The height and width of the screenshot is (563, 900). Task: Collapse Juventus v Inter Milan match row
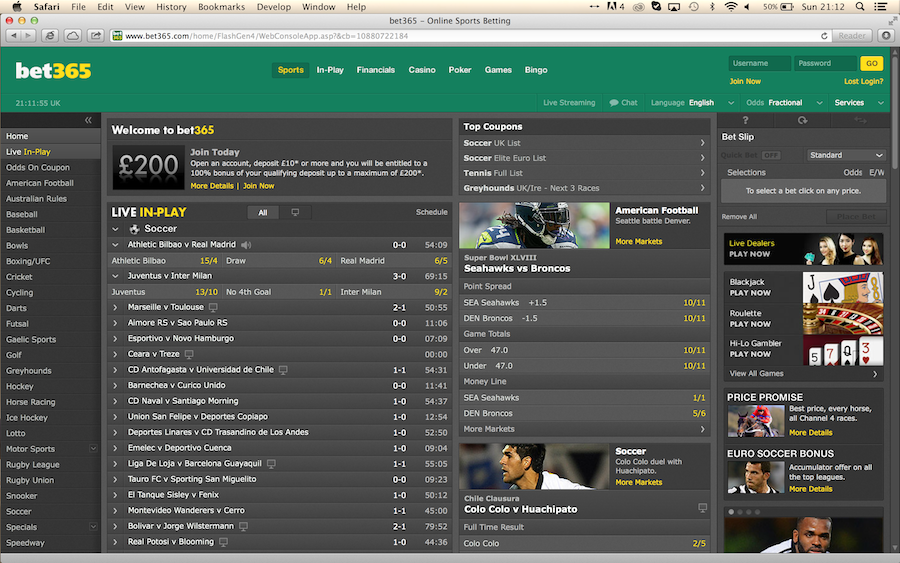115,276
